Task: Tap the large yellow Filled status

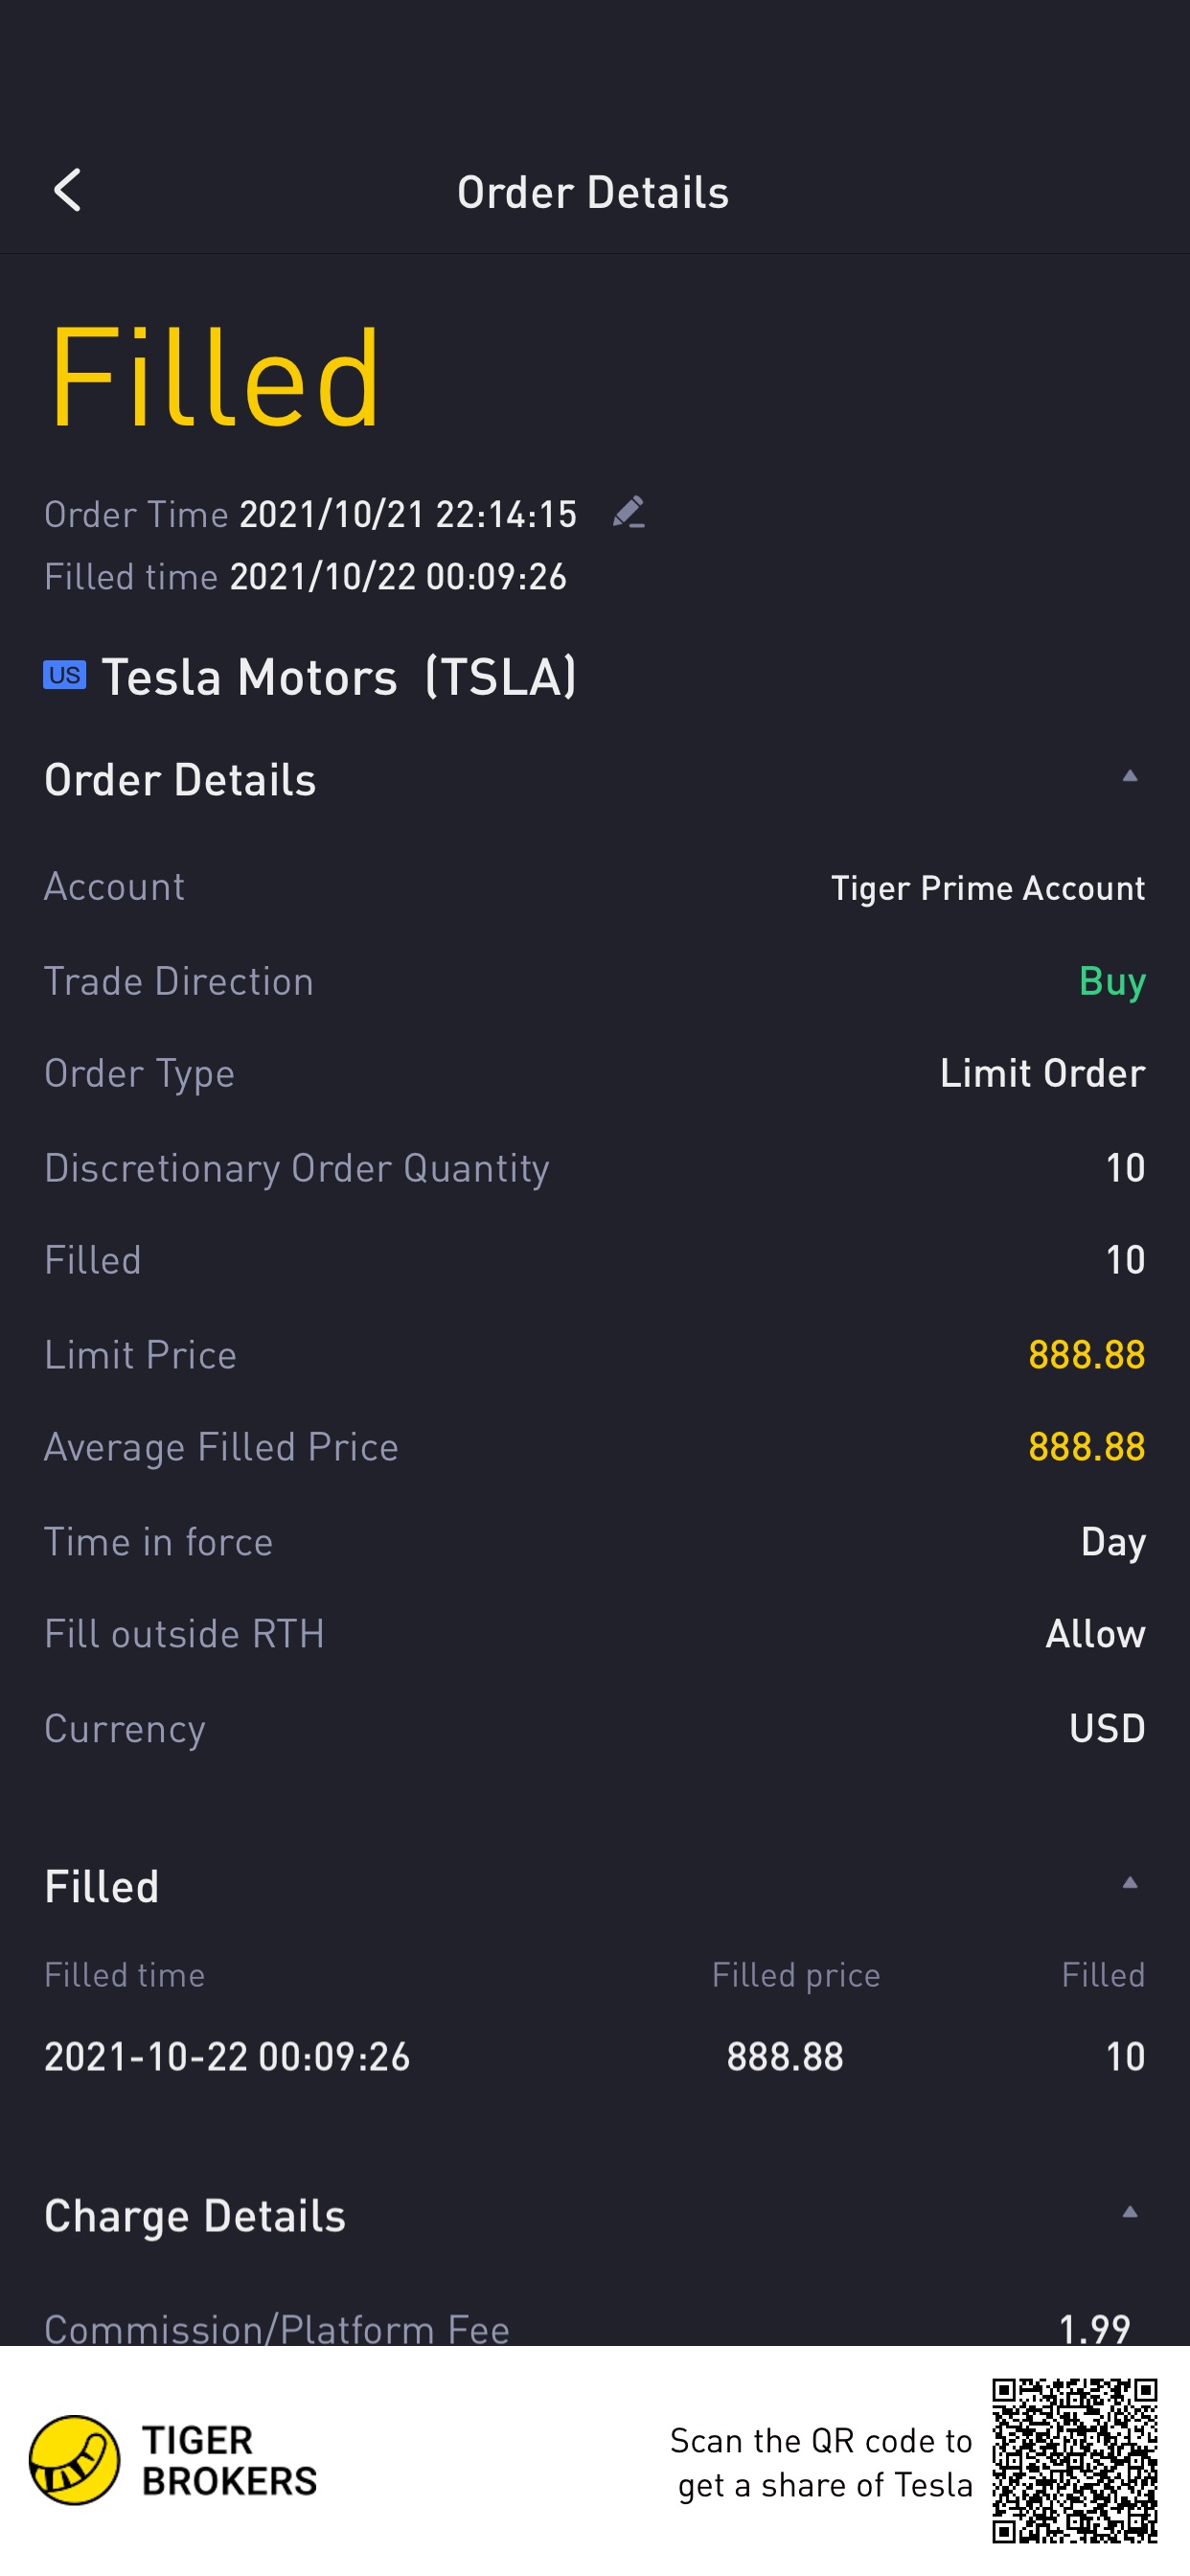Action: (214, 378)
